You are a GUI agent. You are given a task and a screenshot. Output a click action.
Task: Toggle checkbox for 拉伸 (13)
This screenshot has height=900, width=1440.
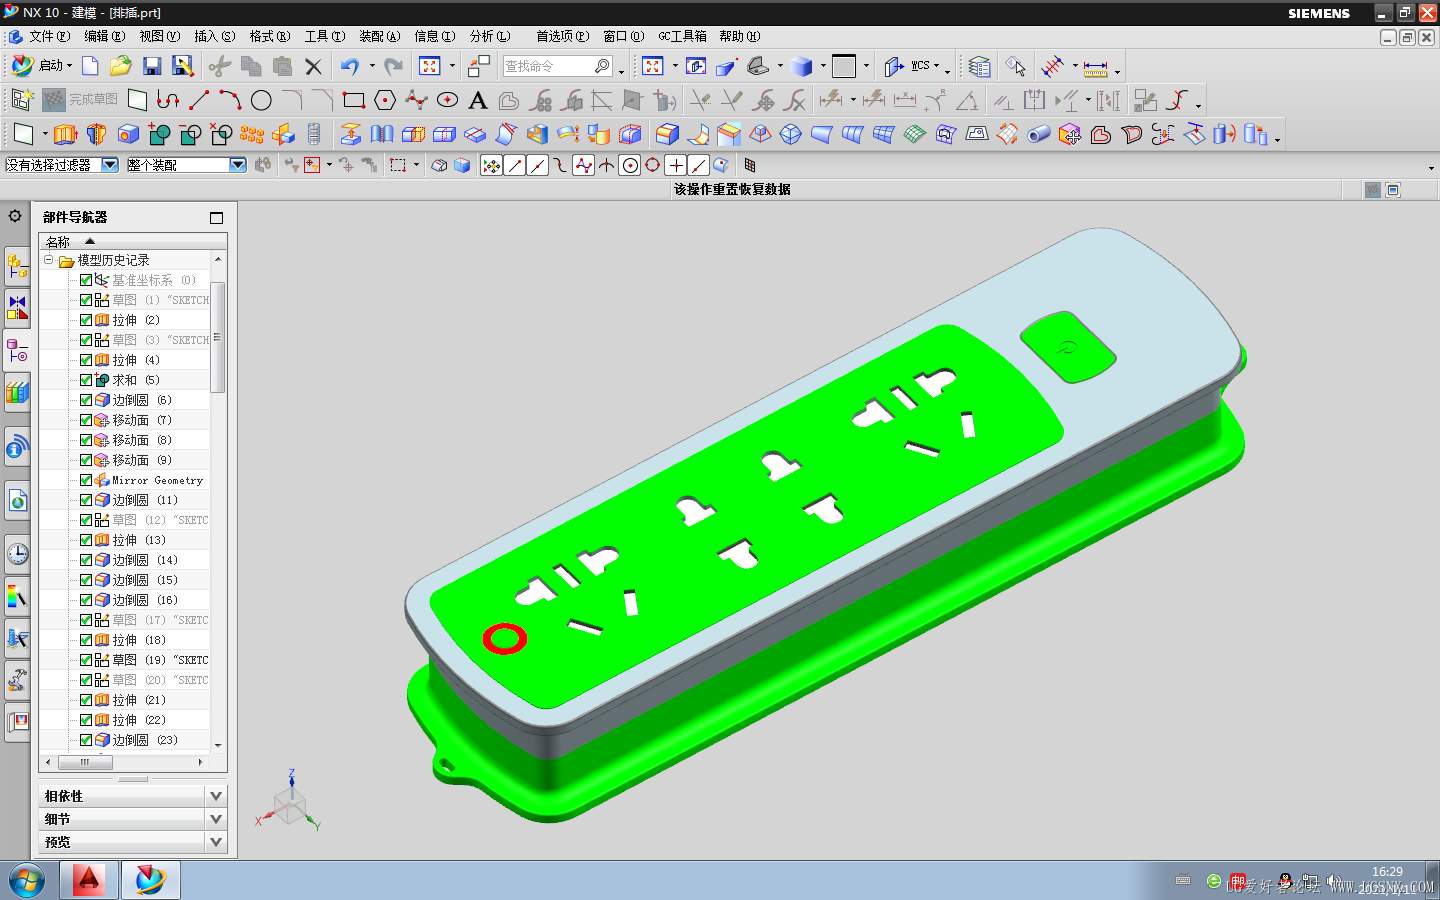(x=86, y=540)
